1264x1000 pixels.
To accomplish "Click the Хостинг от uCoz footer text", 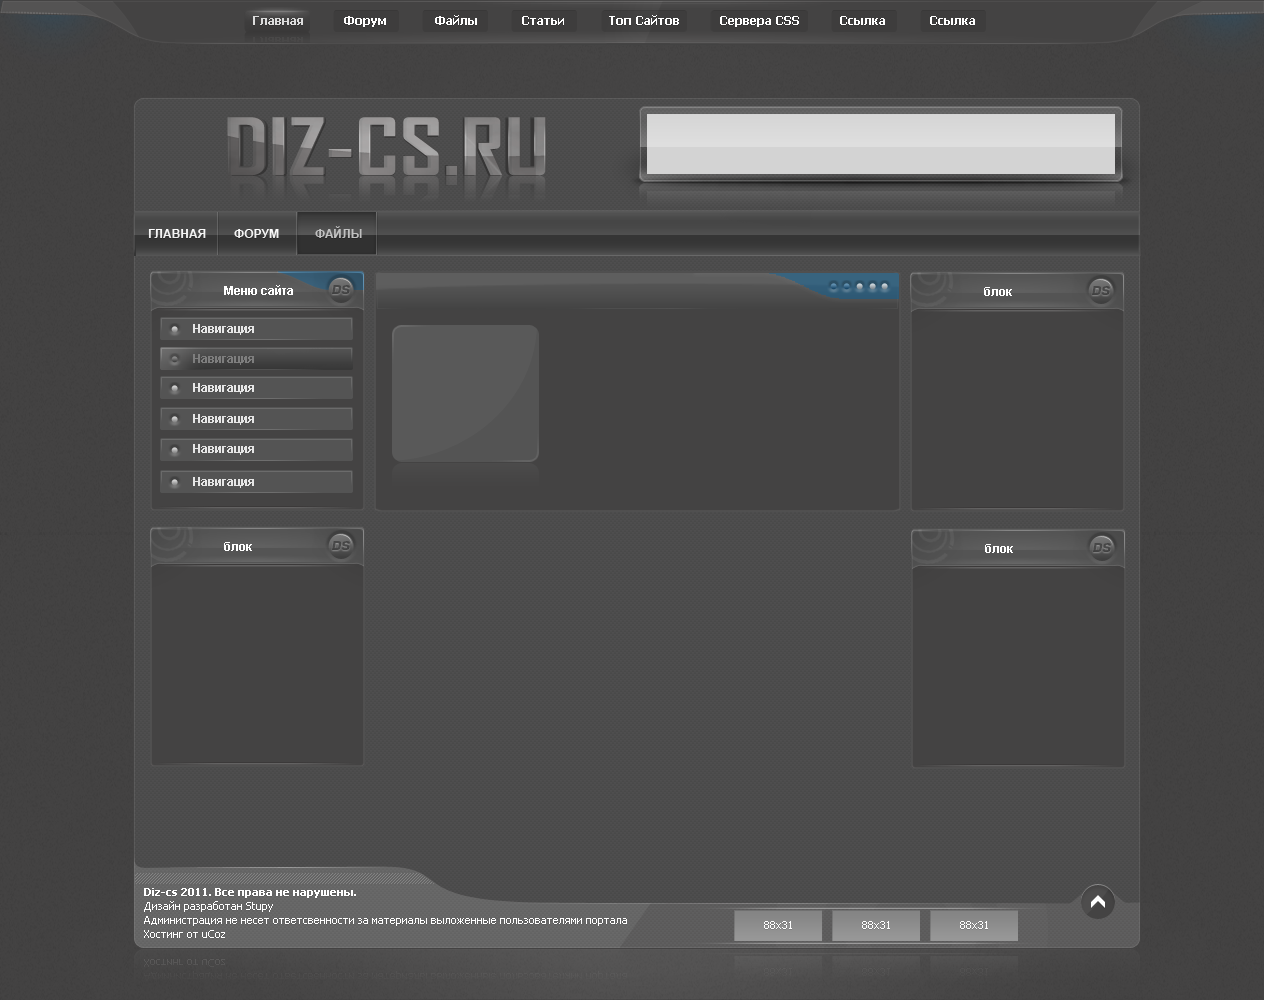I will (x=184, y=935).
